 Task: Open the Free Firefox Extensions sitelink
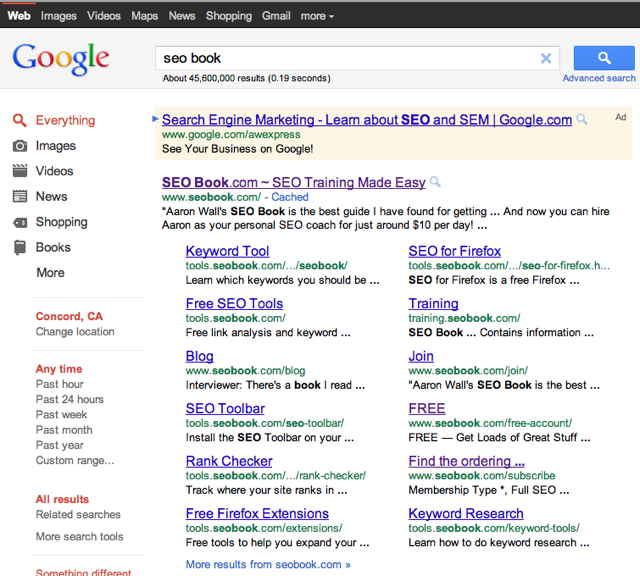pyautogui.click(x=257, y=513)
